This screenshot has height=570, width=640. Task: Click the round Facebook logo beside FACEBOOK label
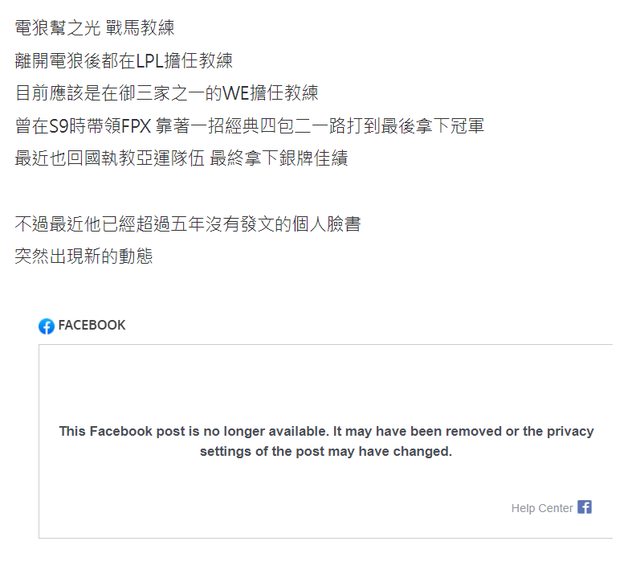click(x=46, y=326)
